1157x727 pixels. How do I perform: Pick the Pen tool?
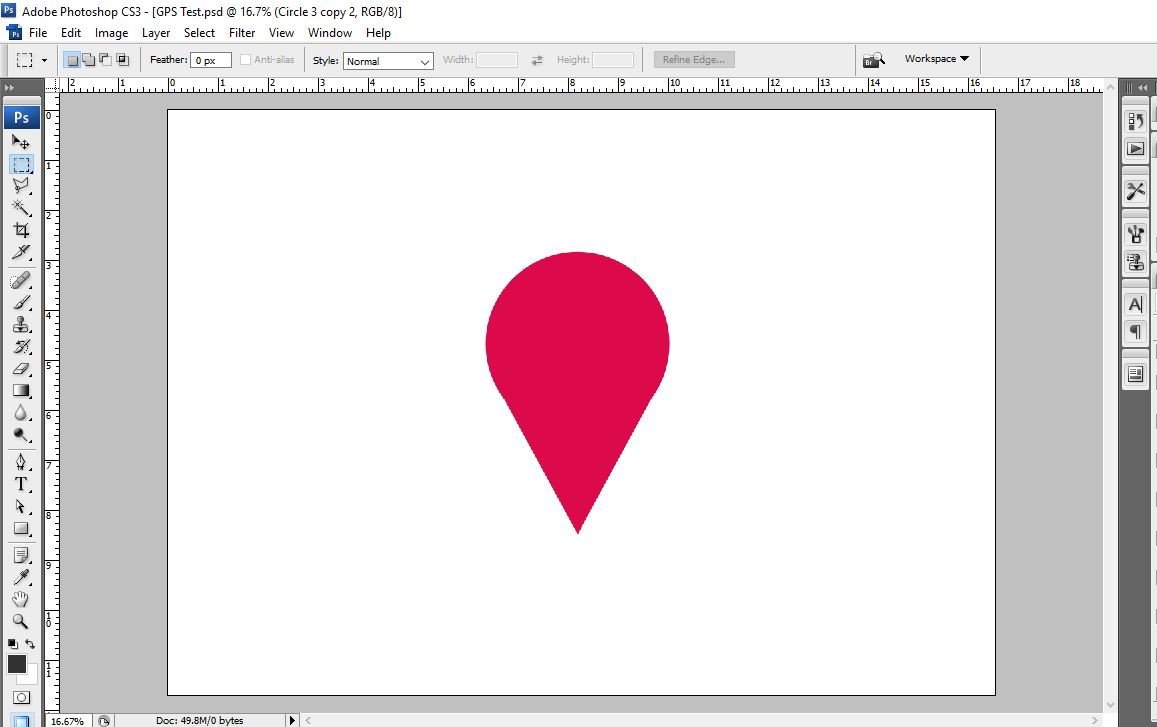tap(21, 463)
